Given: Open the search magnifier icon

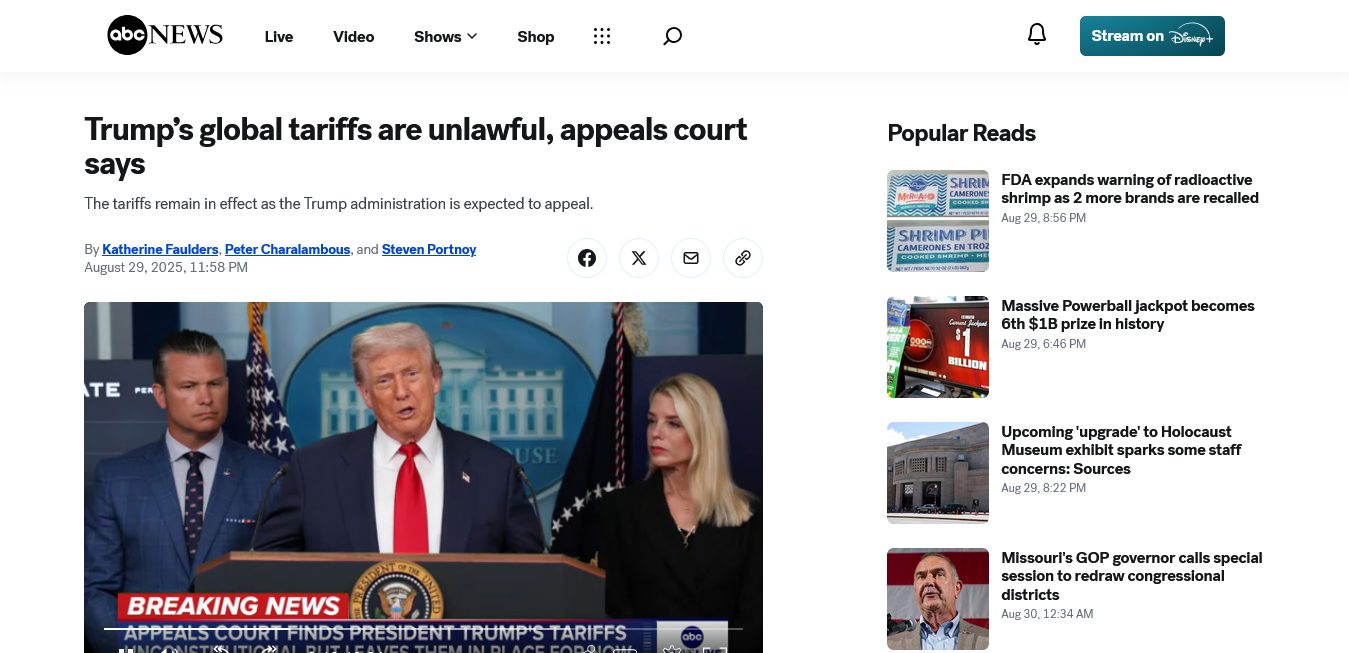Looking at the screenshot, I should click(673, 36).
